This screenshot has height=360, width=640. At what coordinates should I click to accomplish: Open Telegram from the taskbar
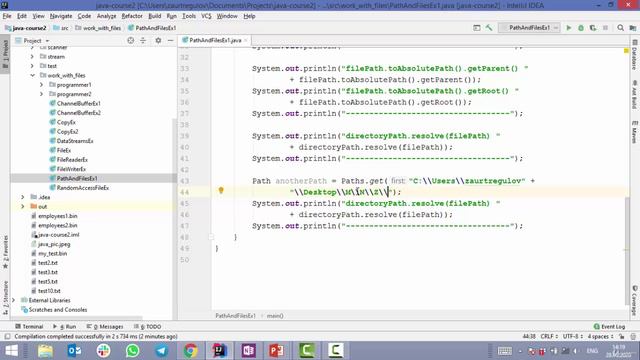pos(162,351)
